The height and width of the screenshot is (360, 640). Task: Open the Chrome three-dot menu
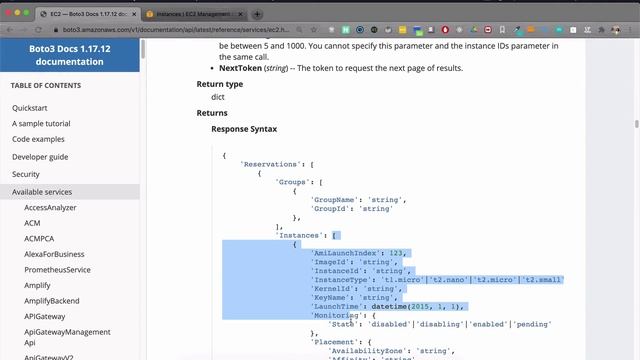630,30
